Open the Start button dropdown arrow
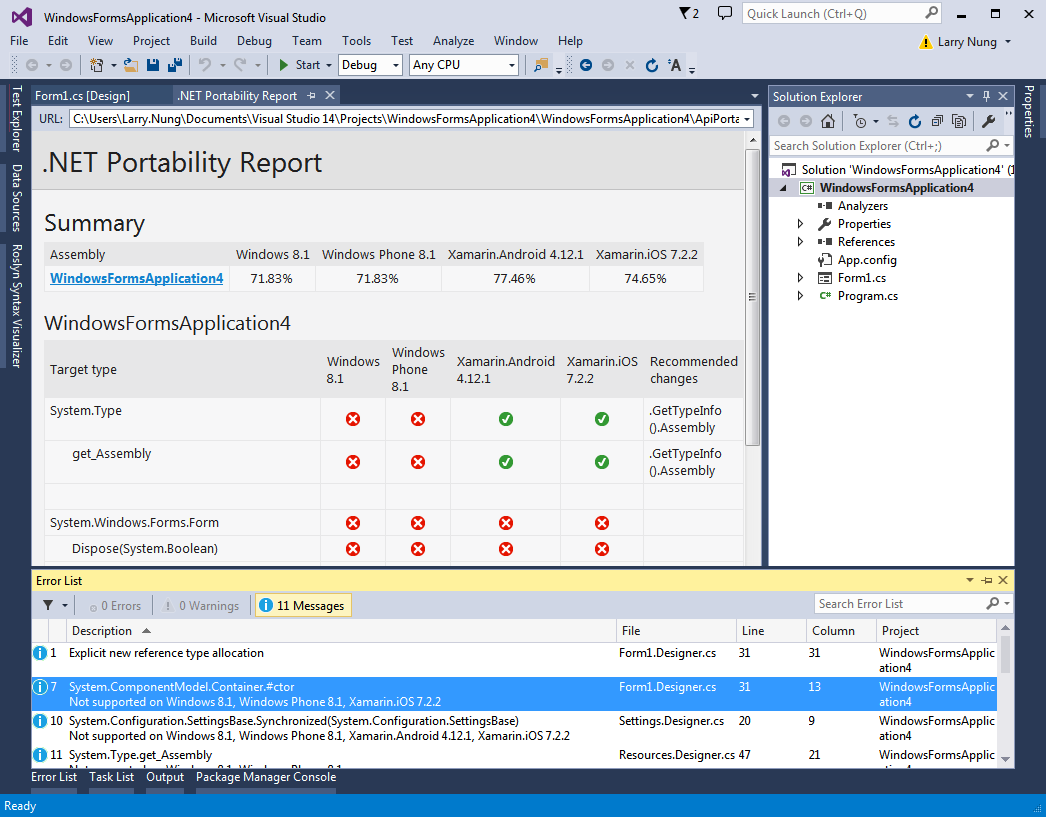Screen dimensions: 1046x817 tap(328, 65)
